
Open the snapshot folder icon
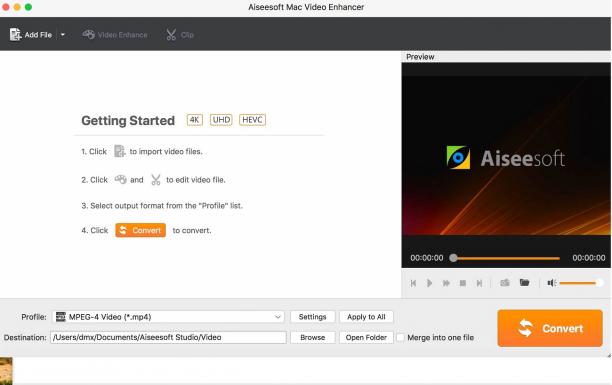525,282
